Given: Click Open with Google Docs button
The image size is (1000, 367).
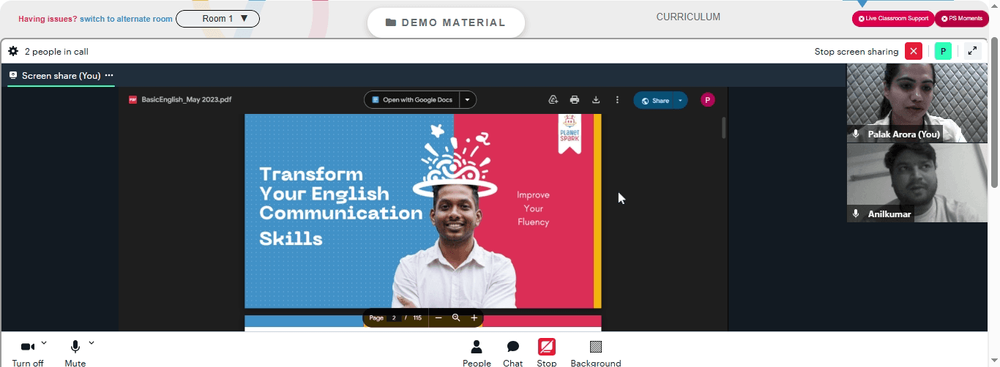Looking at the screenshot, I should point(412,100).
